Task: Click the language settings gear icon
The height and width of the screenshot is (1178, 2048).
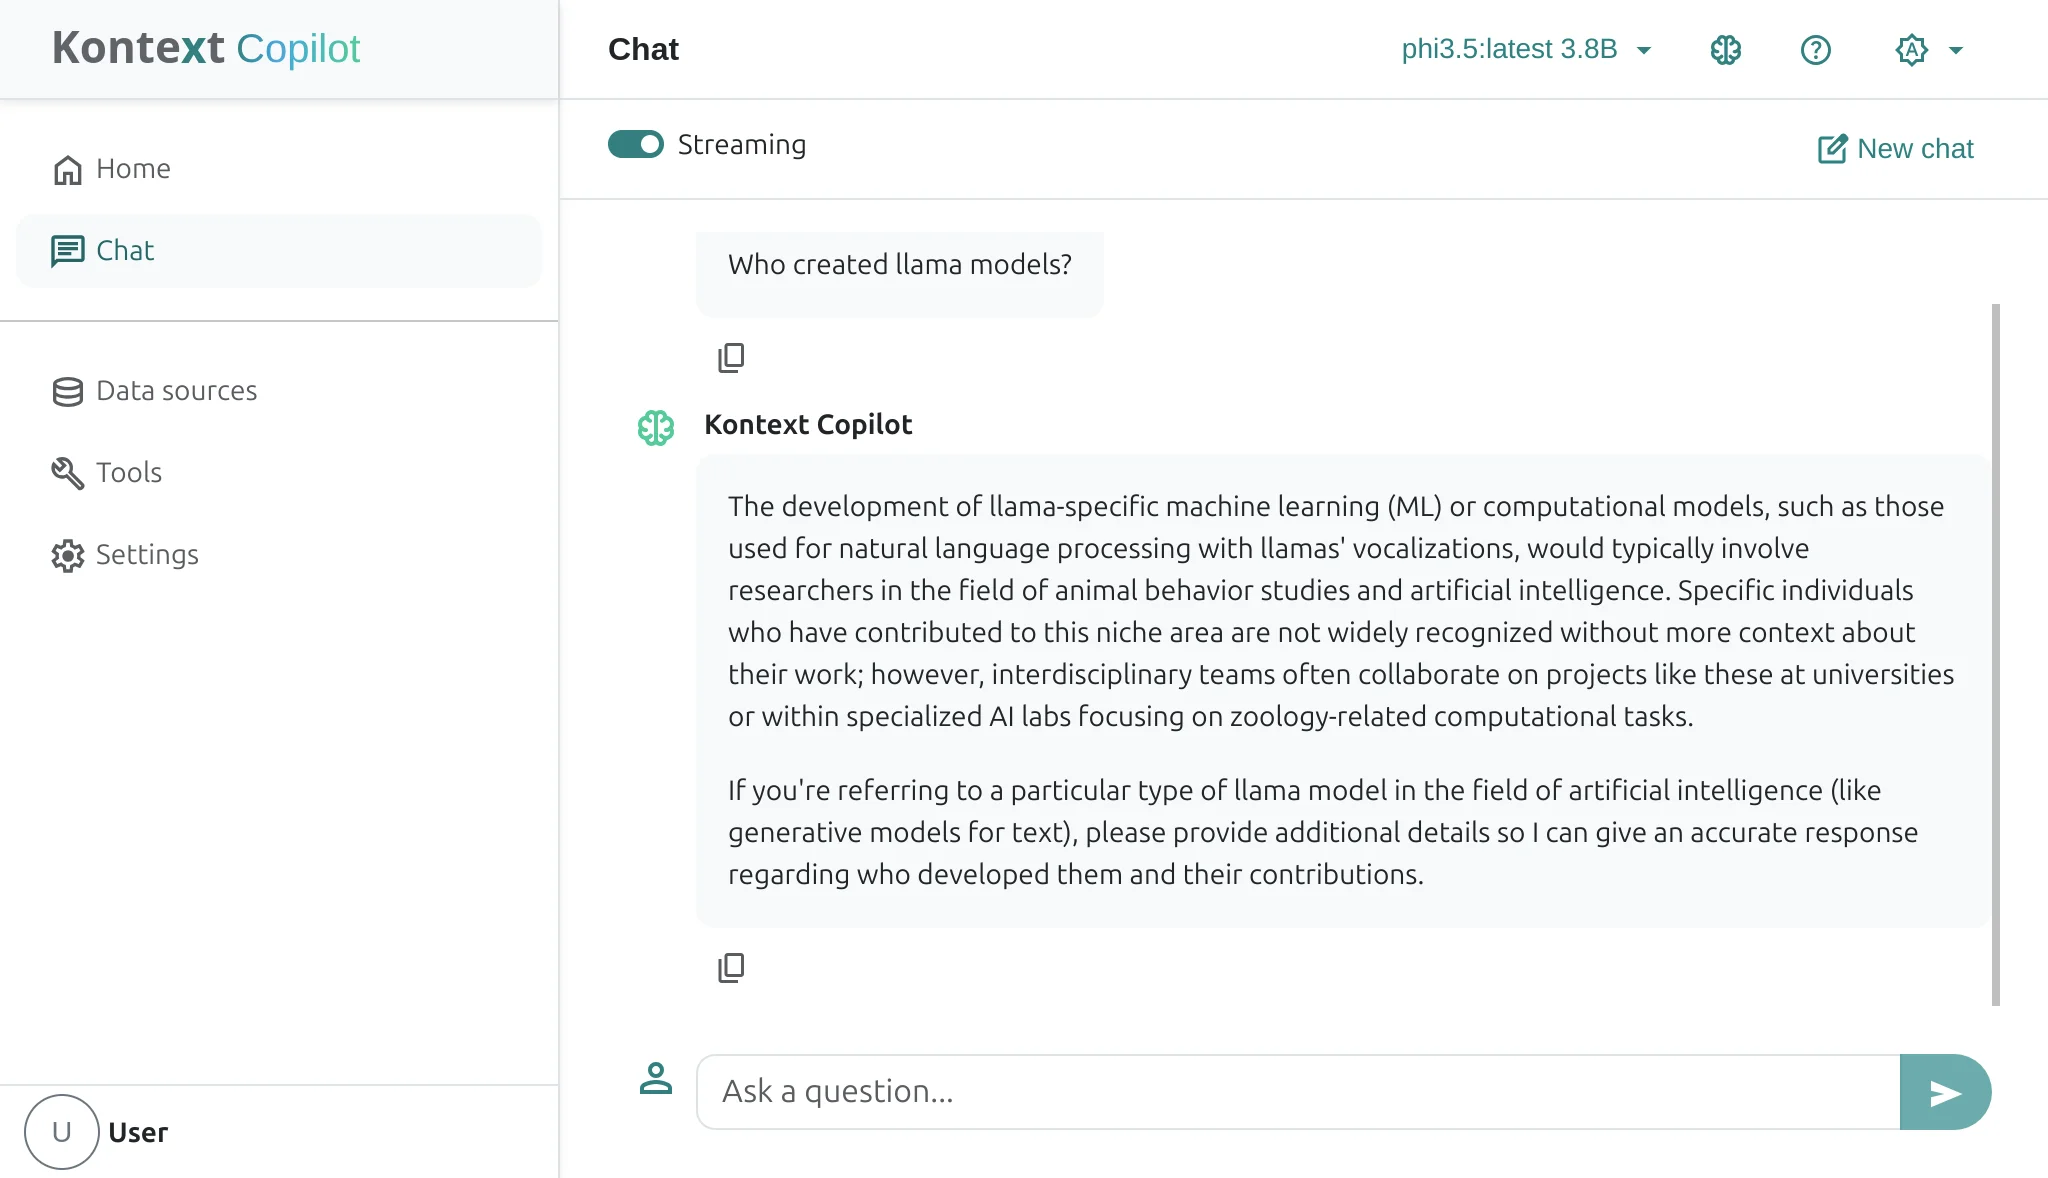Action: 1911,50
